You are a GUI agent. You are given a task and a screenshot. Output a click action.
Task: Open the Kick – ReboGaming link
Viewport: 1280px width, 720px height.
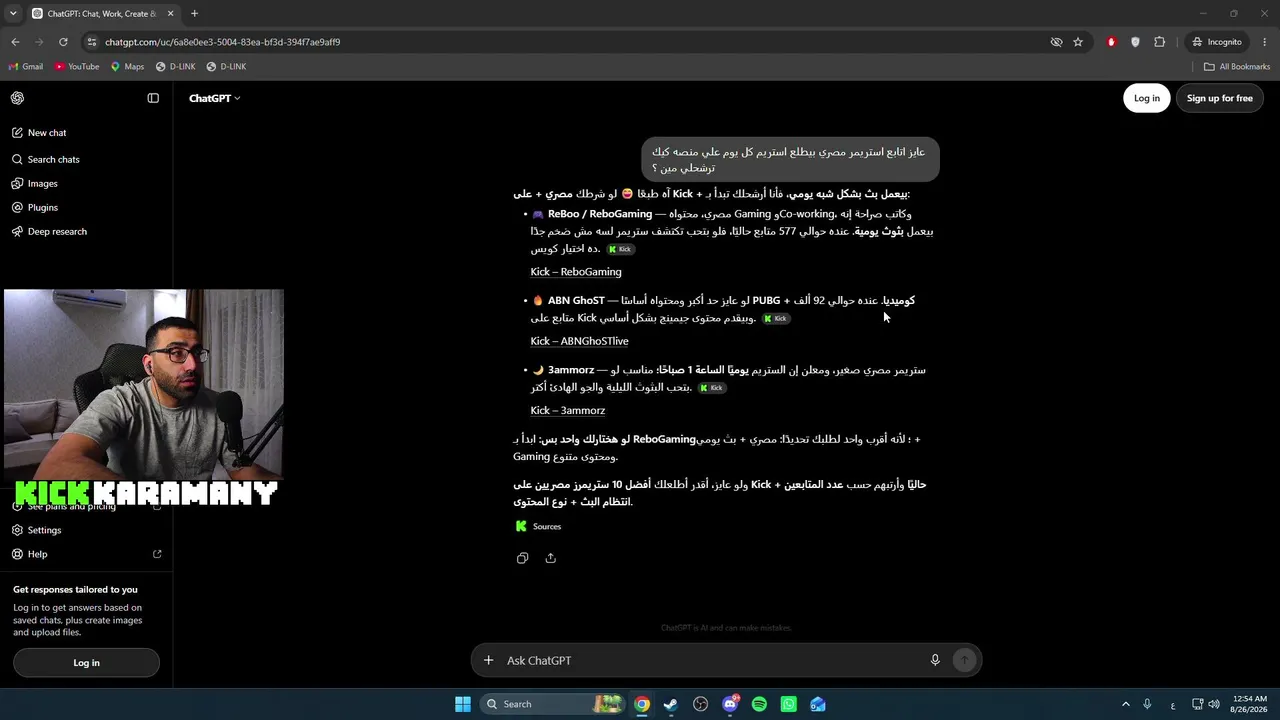click(x=576, y=272)
